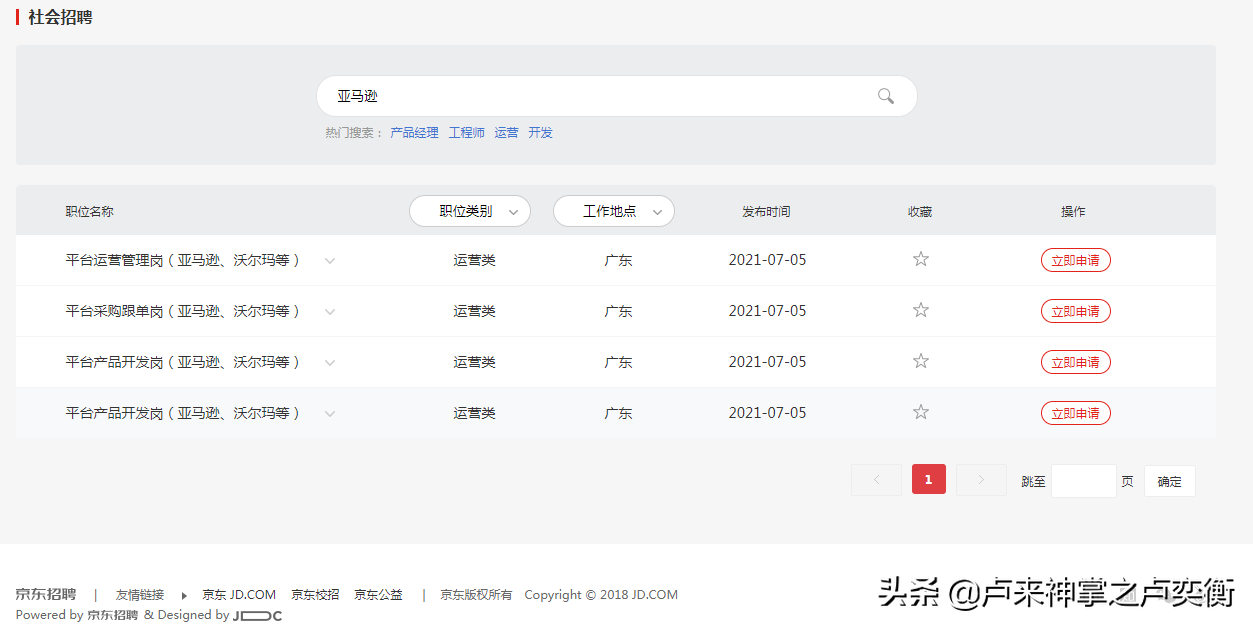This screenshot has width=1253, height=627.
Task: Go to the previous results page
Action: [x=876, y=480]
